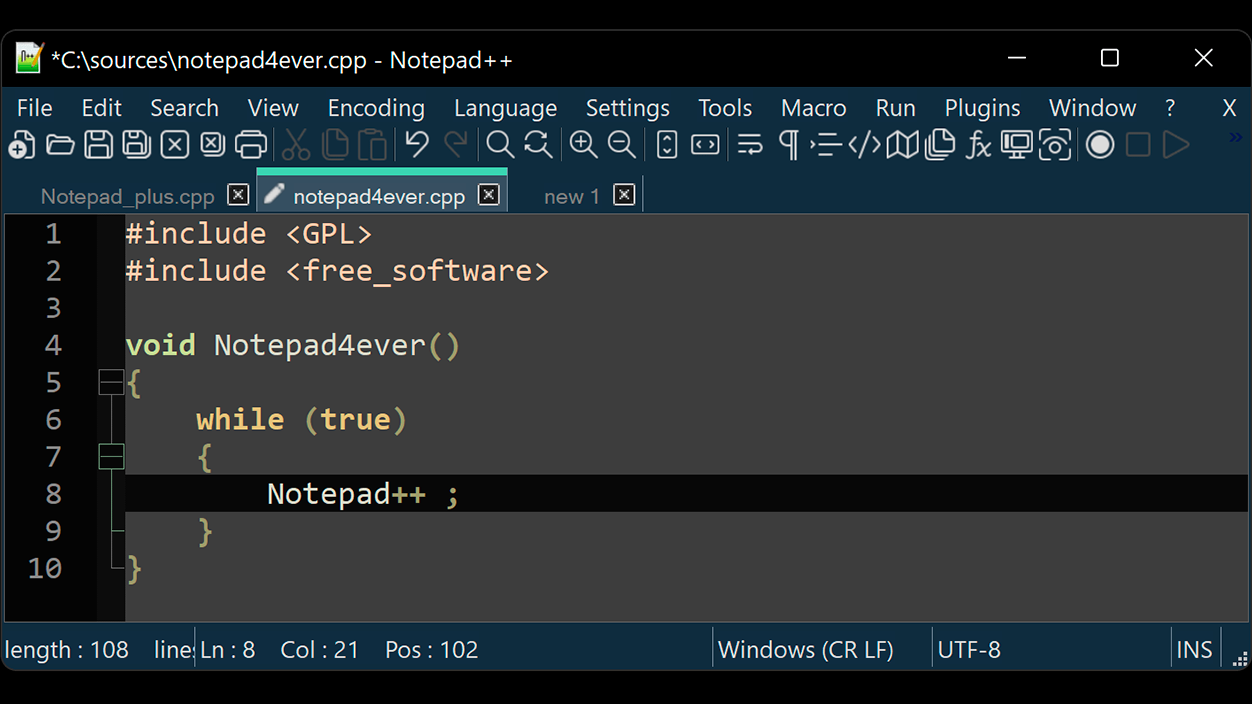Open Find with the magnifier icon
Viewport: 1252px width, 704px height.
pyautogui.click(x=500, y=145)
